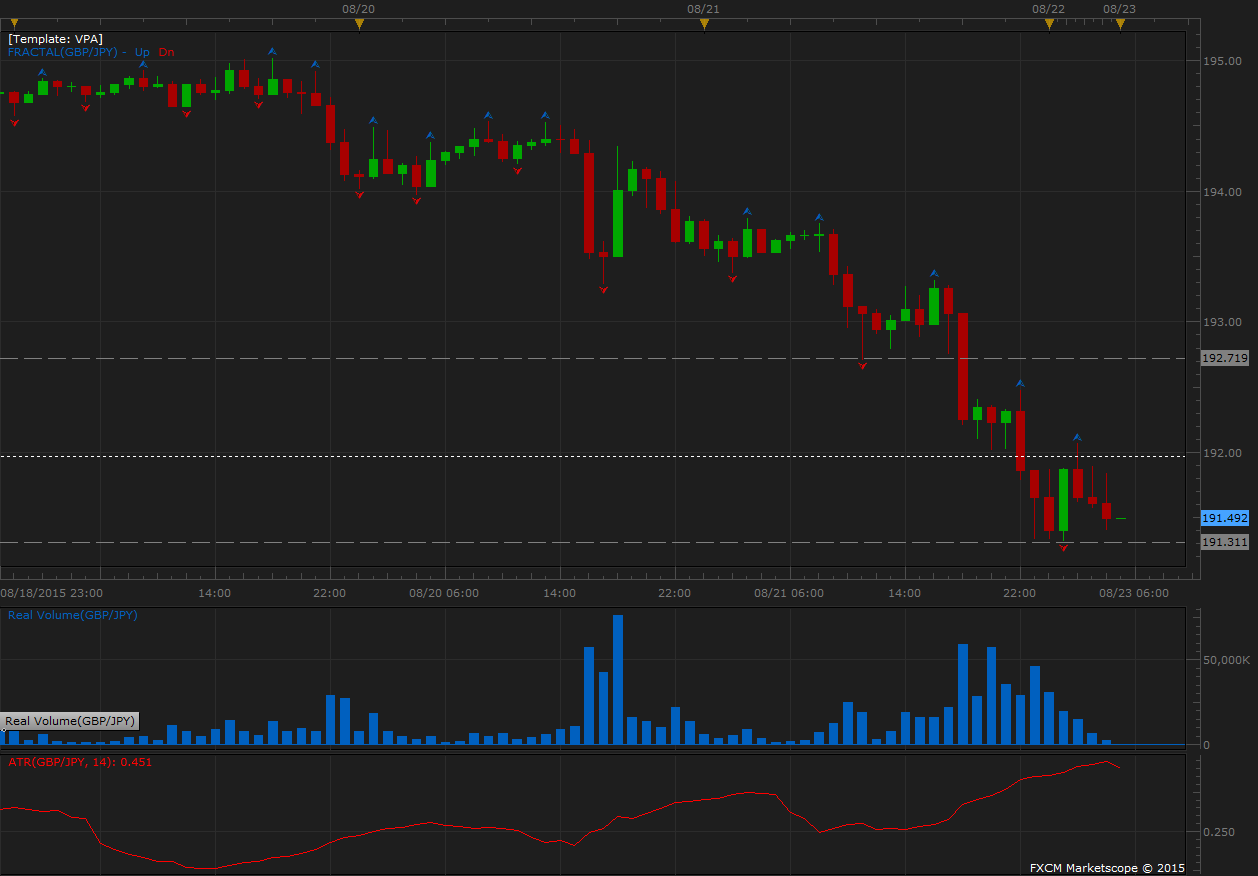Select the 191.311 price level tag
Viewport: 1258px width, 876px height.
click(1224, 542)
